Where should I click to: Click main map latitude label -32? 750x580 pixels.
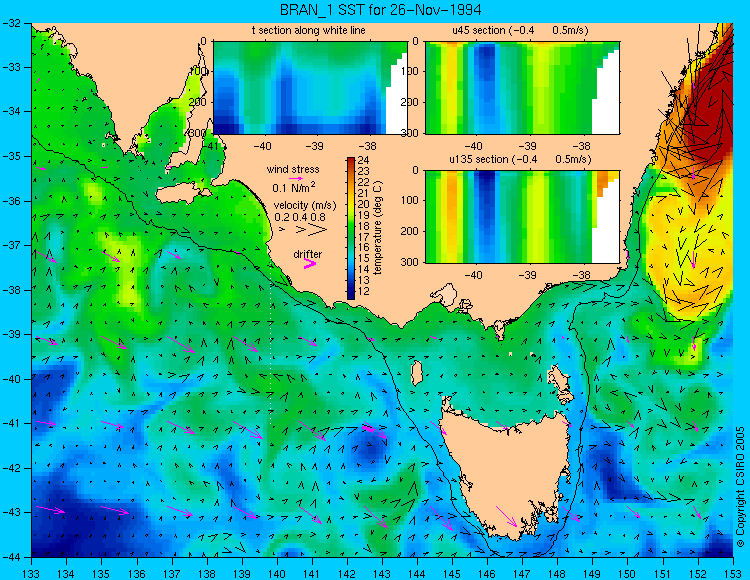pyautogui.click(x=11, y=22)
